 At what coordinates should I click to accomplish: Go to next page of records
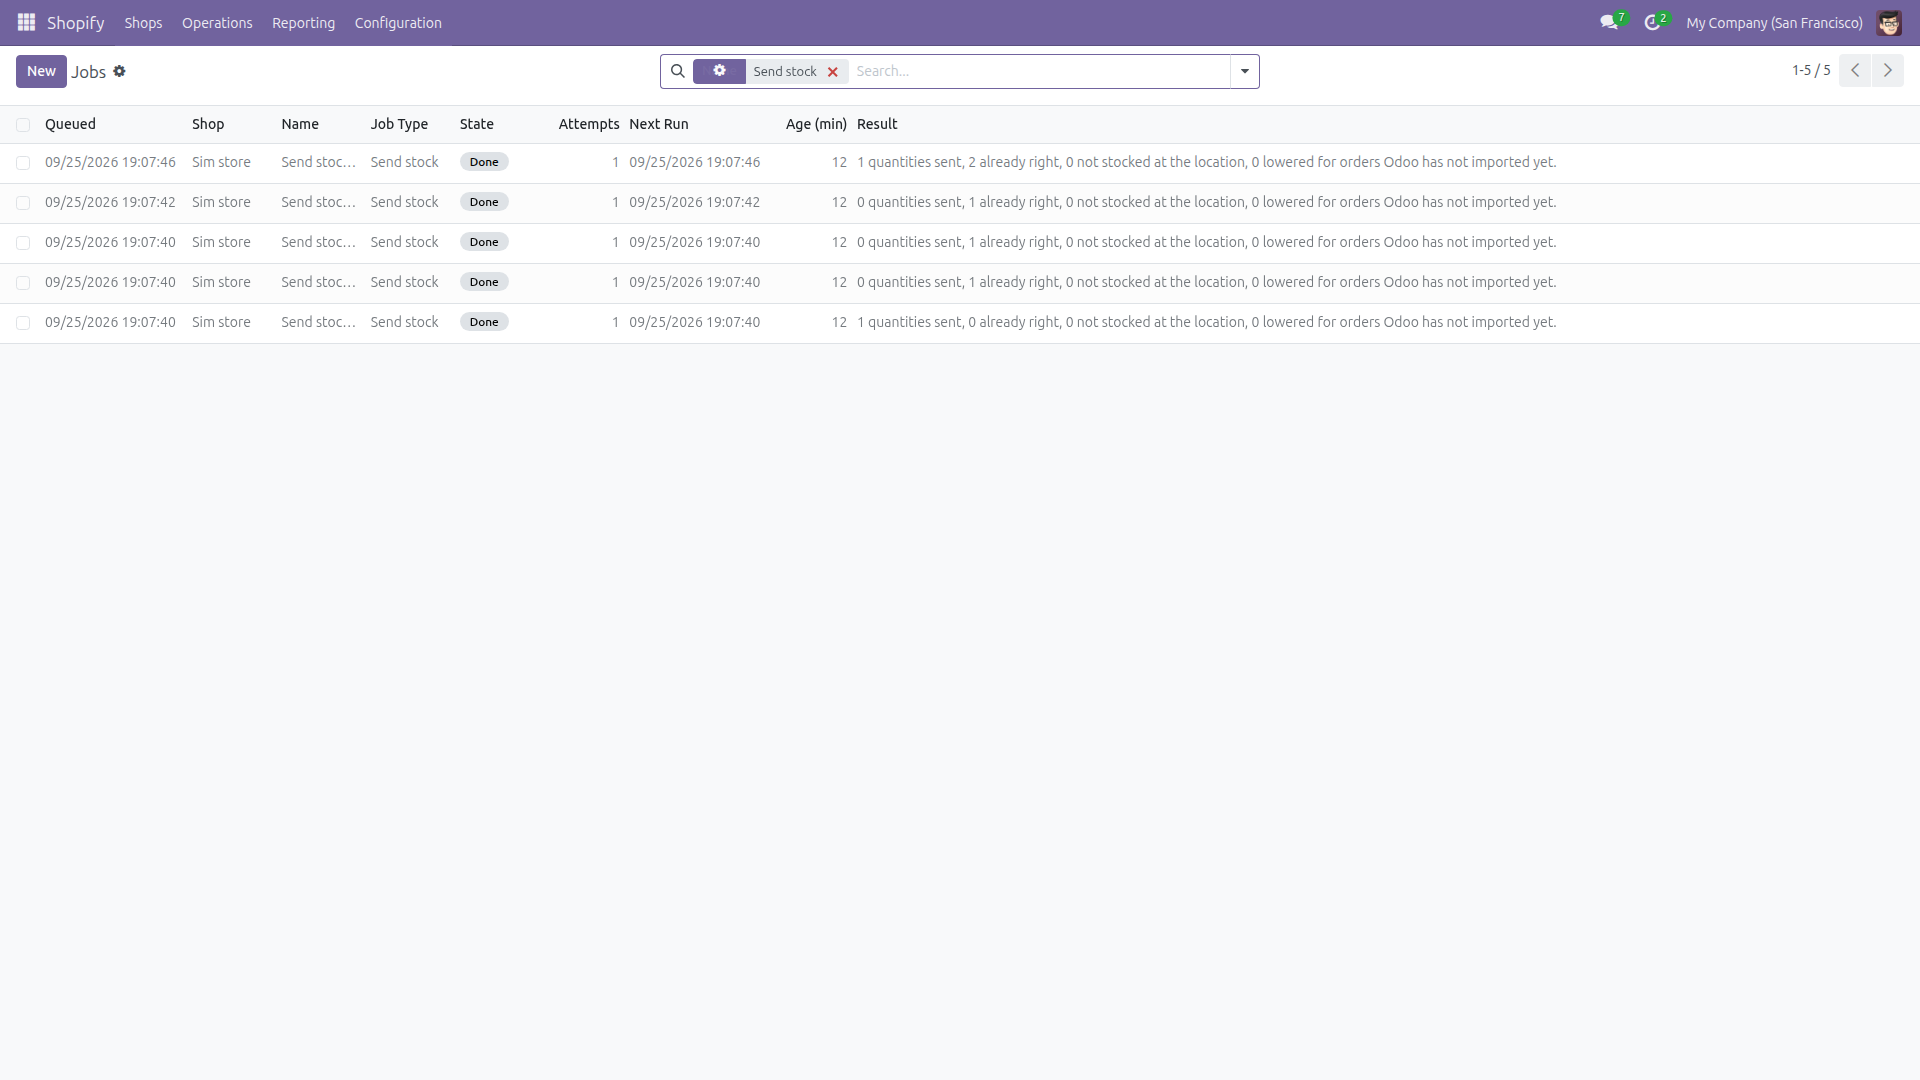click(1887, 71)
